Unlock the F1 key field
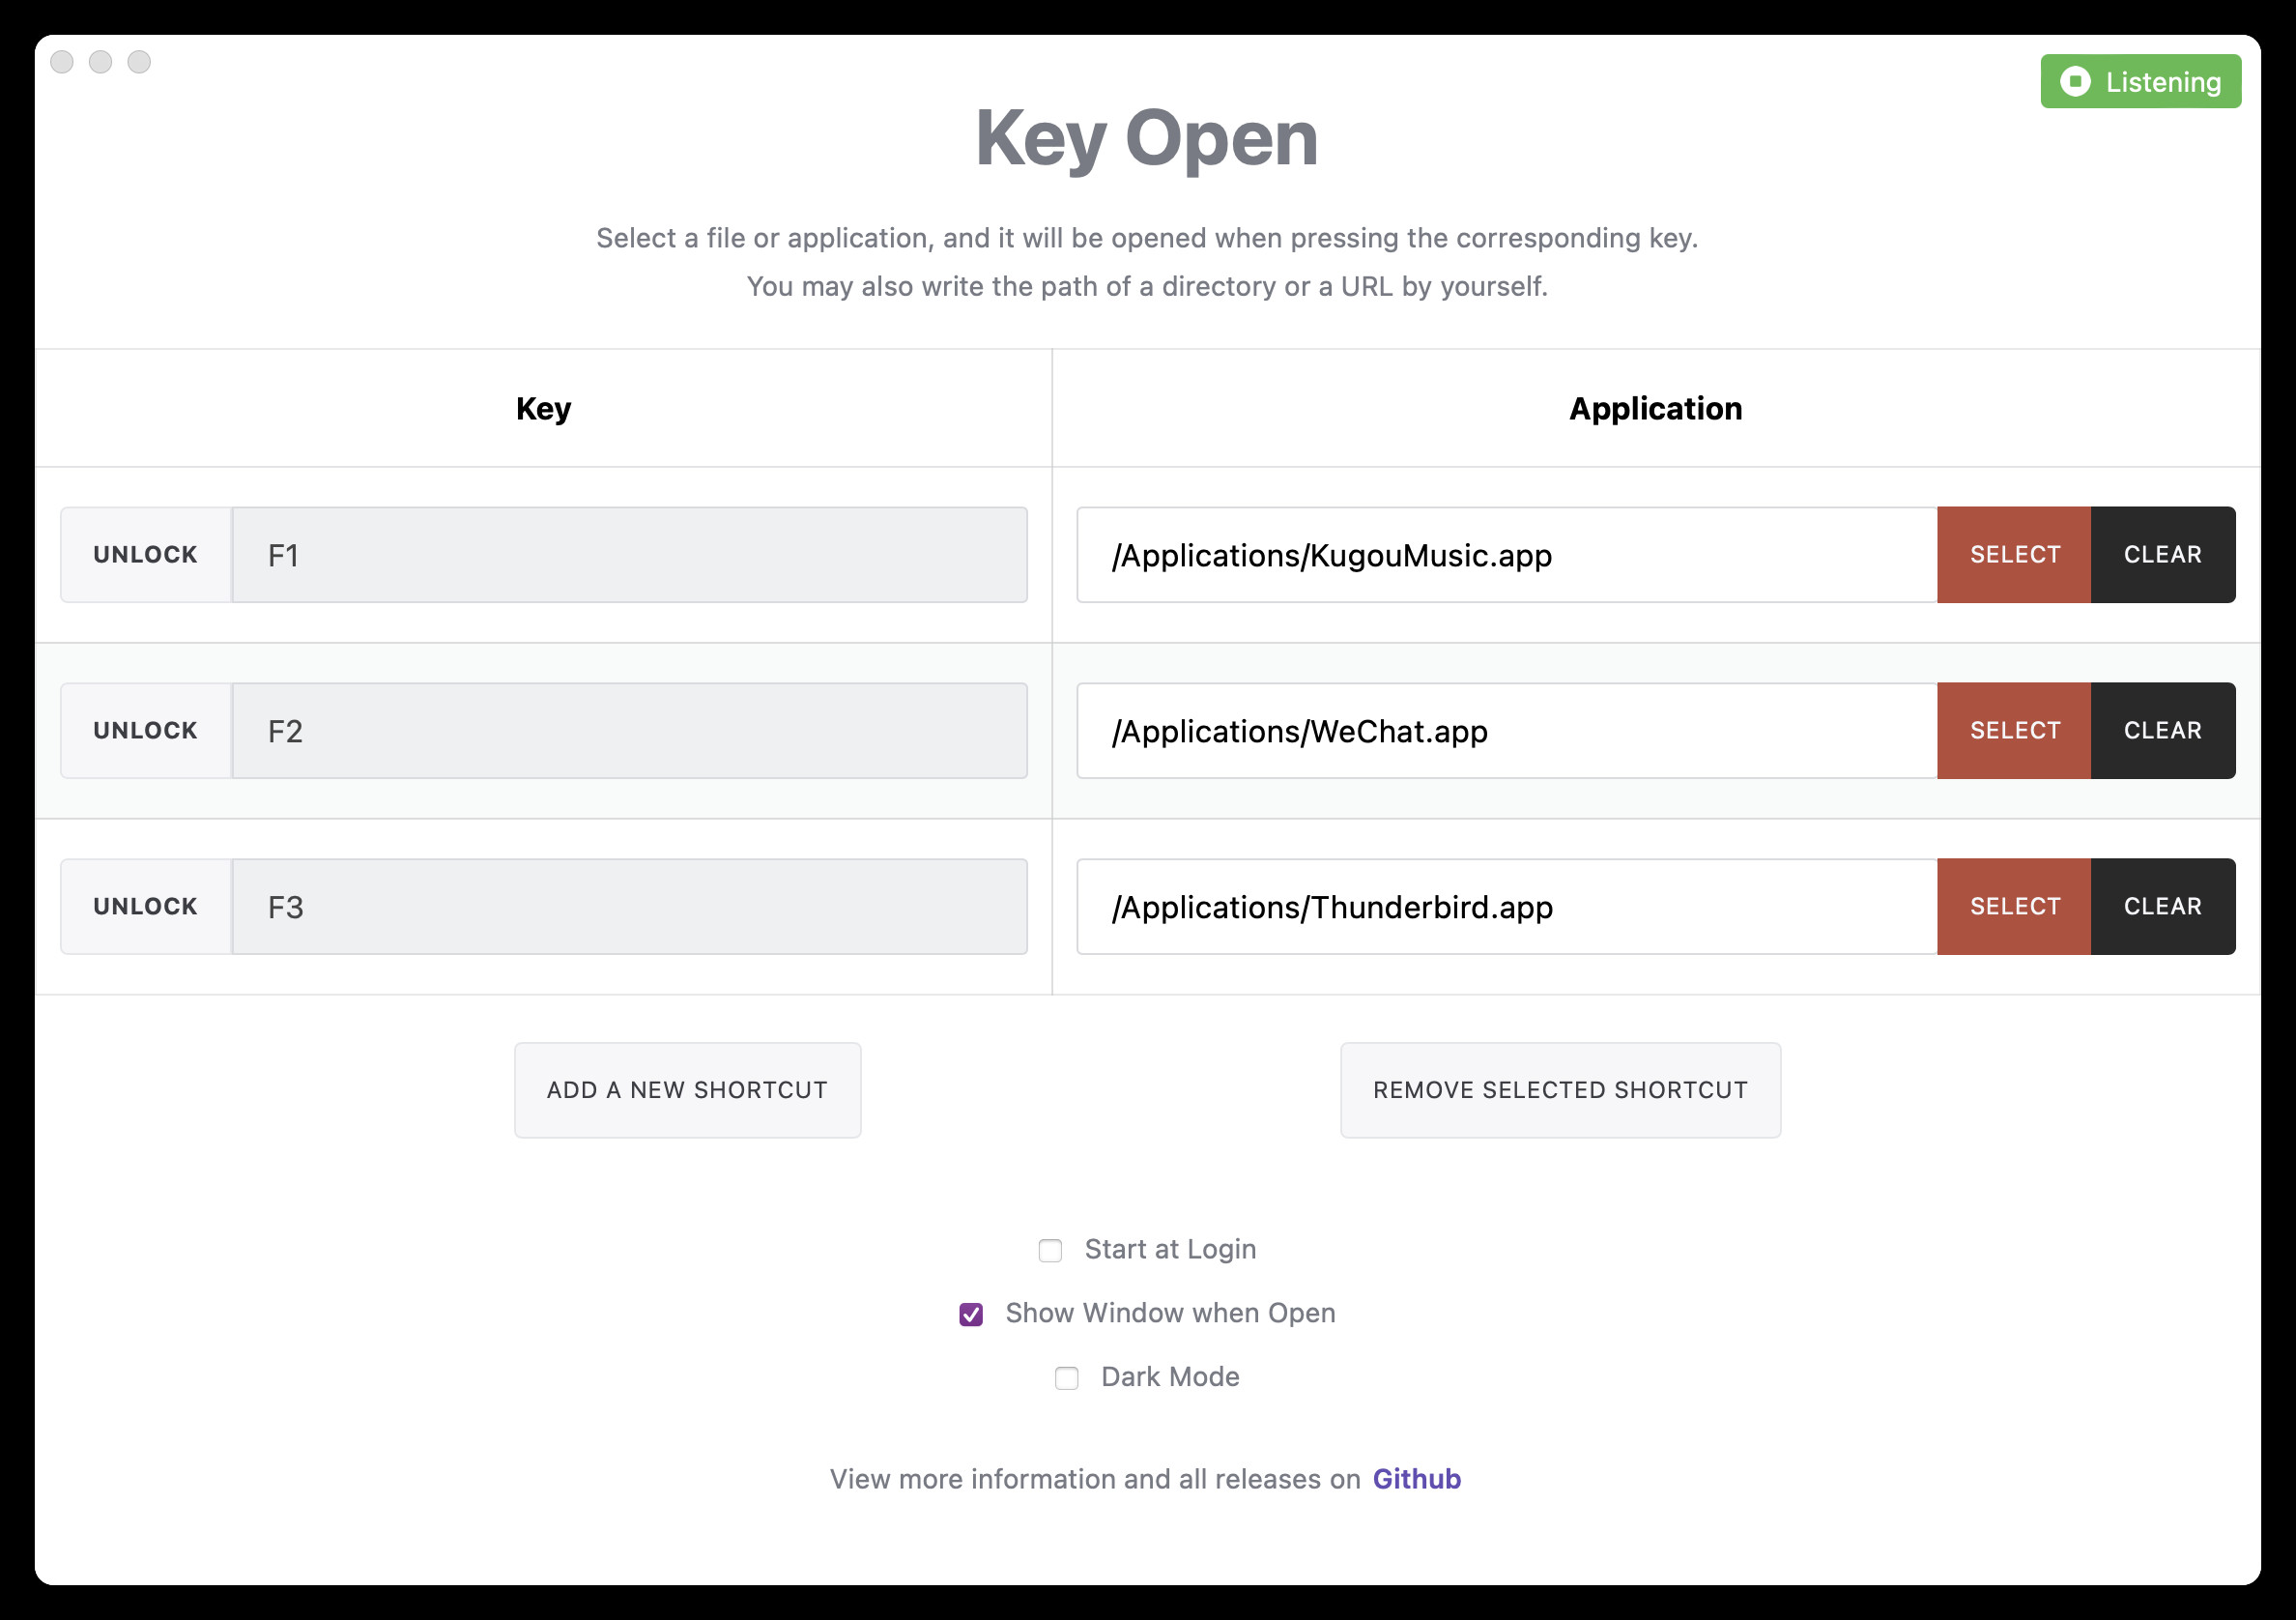Viewport: 2296px width, 1620px height. (x=146, y=555)
